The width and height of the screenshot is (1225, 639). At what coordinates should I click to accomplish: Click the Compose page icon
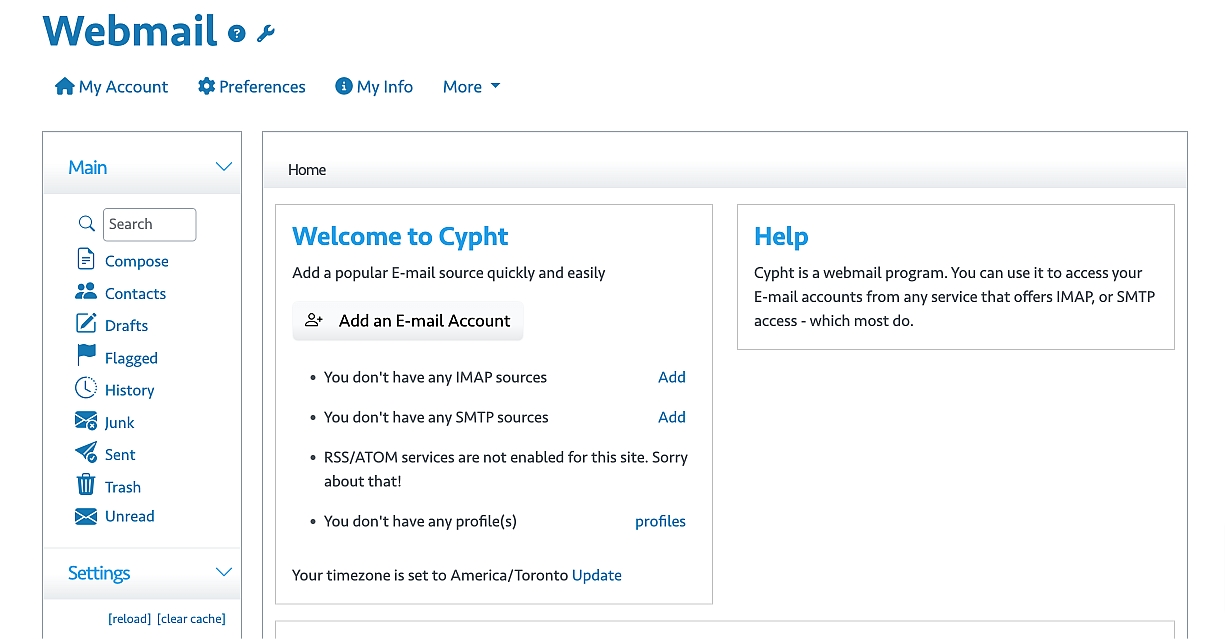coord(86,260)
